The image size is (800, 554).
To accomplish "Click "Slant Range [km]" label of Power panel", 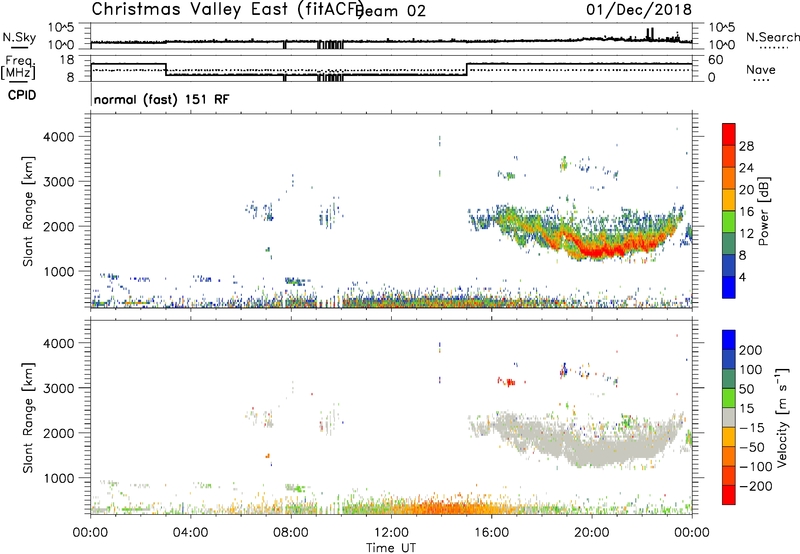I will point(28,211).
